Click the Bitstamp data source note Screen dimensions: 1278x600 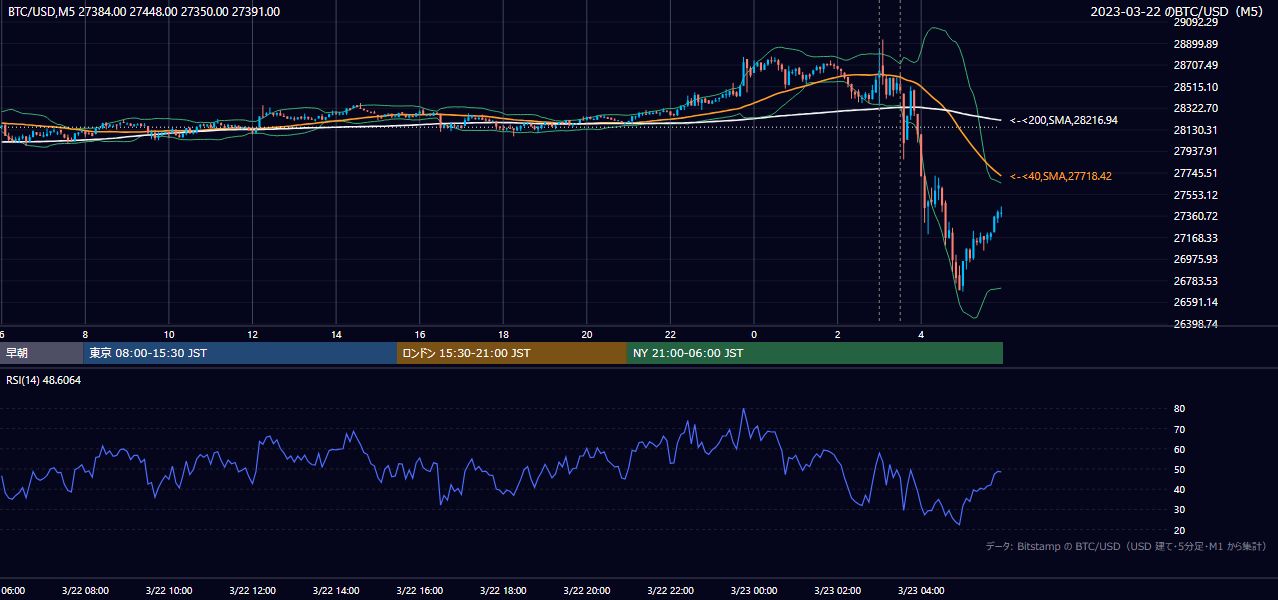(1126, 546)
